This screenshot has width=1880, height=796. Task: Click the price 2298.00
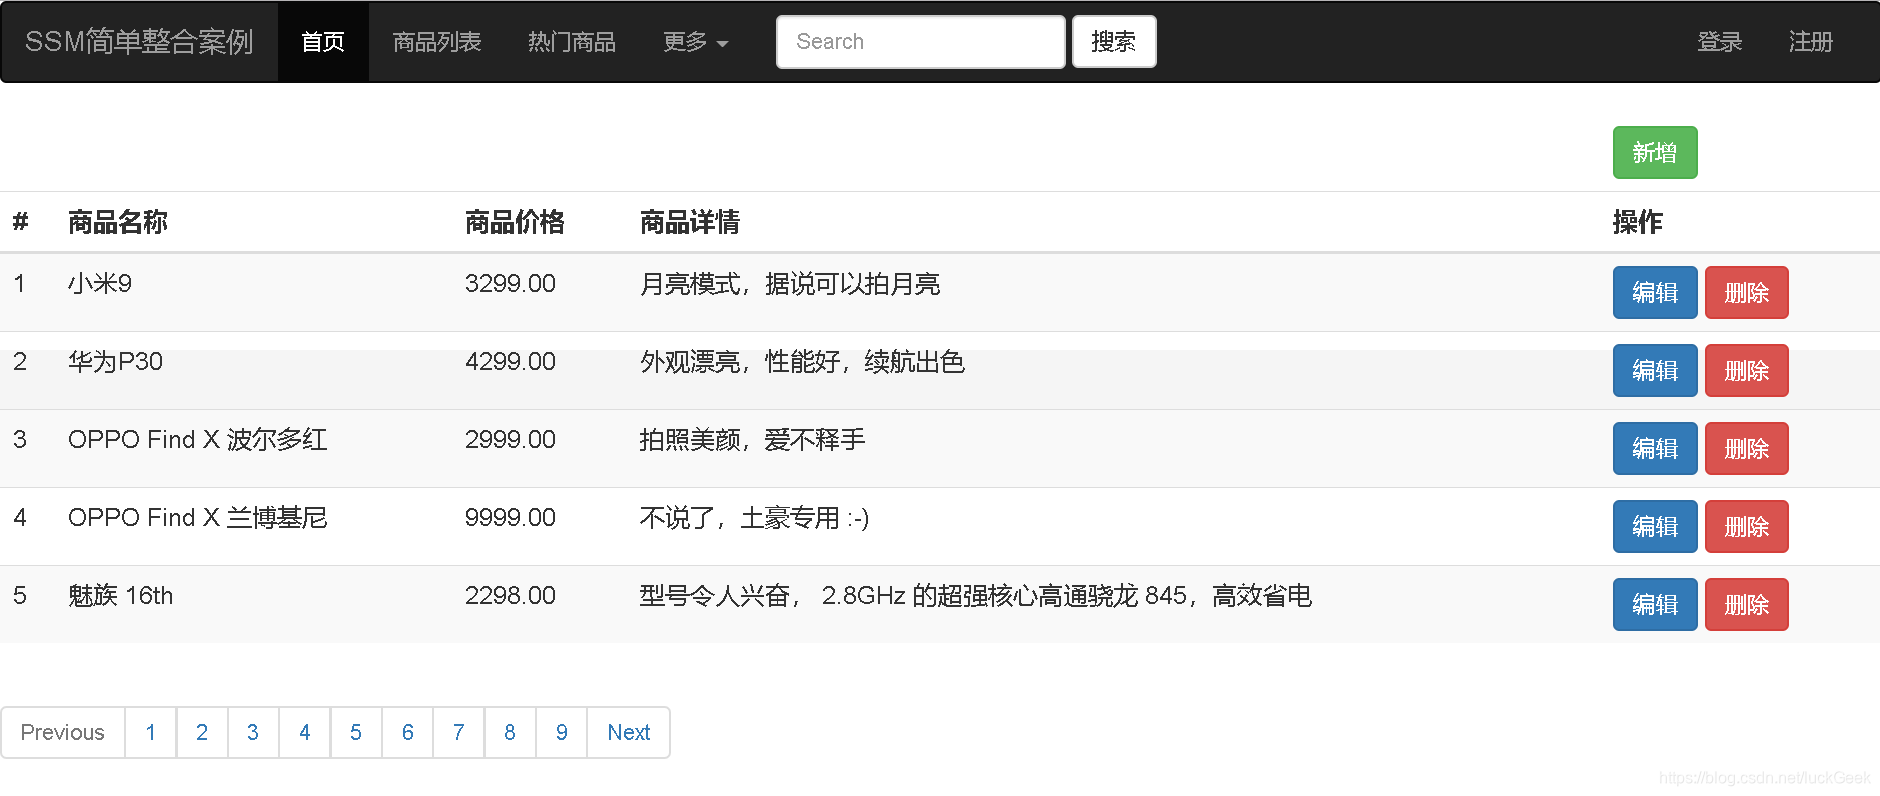pyautogui.click(x=510, y=596)
